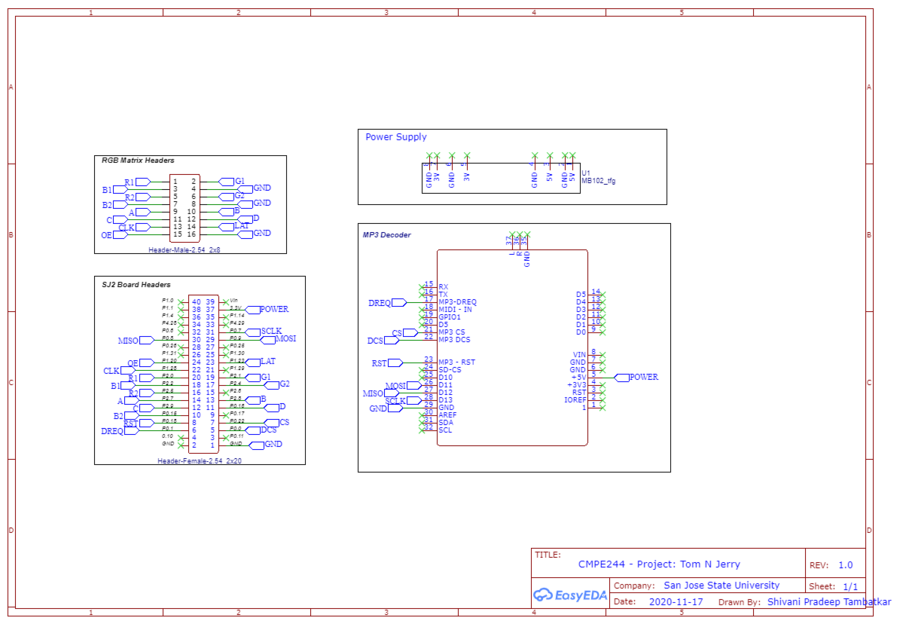Click the MP3-DREQ pin label

[x=457, y=302]
